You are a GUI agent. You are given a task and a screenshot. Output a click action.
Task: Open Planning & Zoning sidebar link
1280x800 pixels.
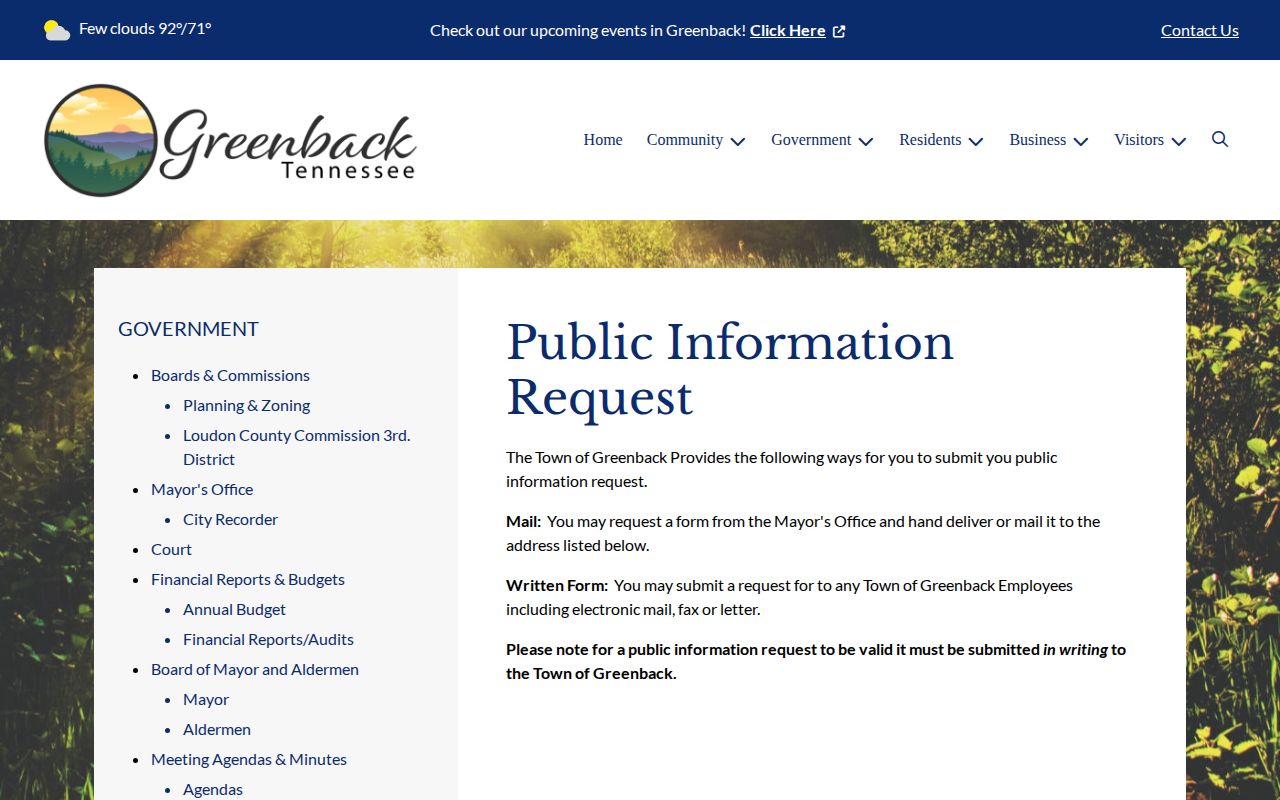point(246,405)
